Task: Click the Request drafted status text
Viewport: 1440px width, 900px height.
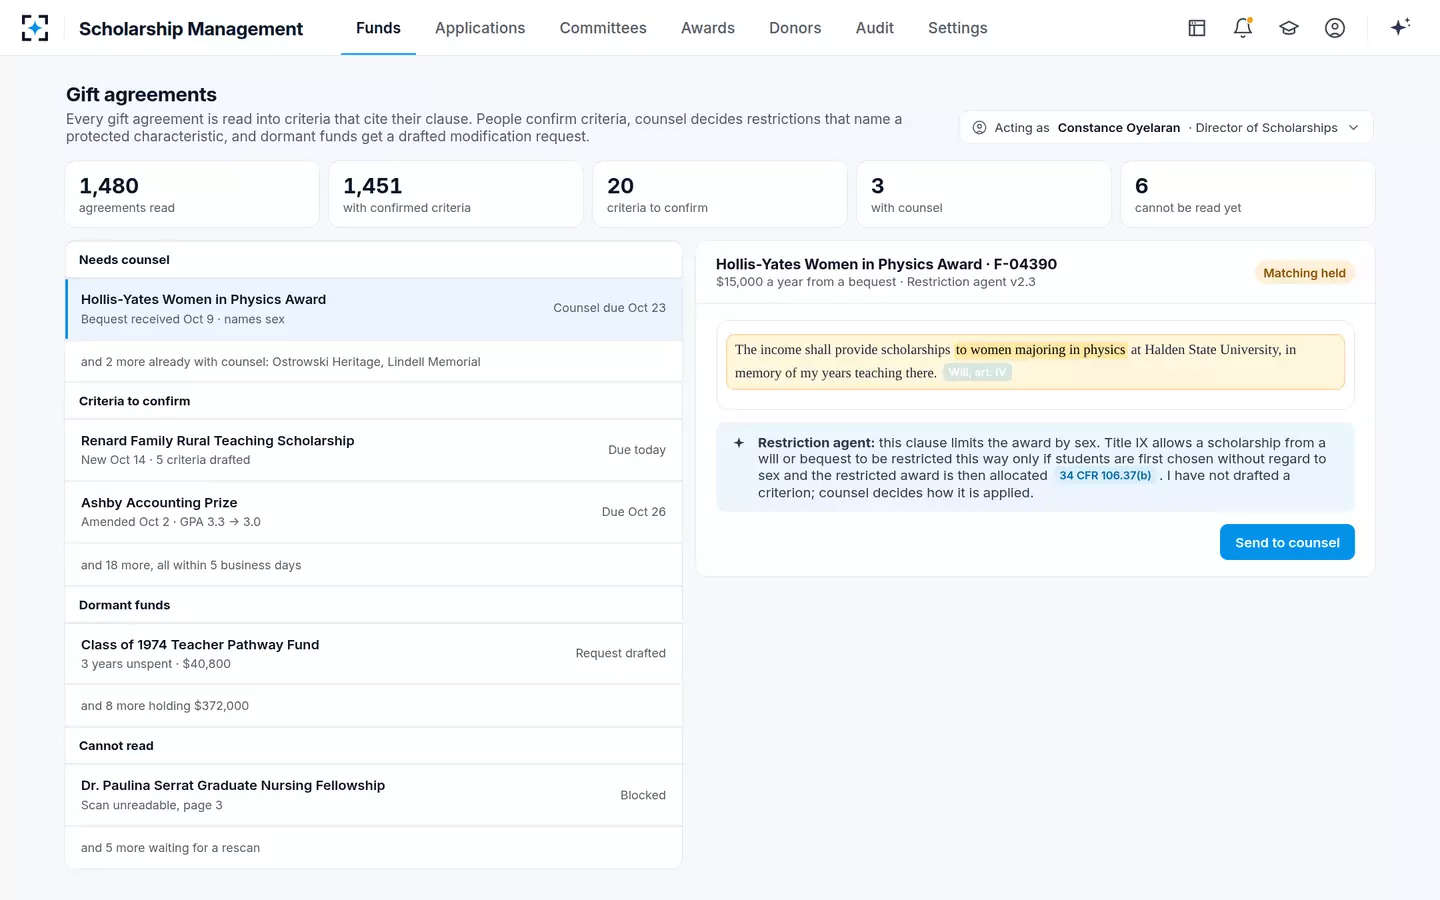Action: click(x=620, y=653)
